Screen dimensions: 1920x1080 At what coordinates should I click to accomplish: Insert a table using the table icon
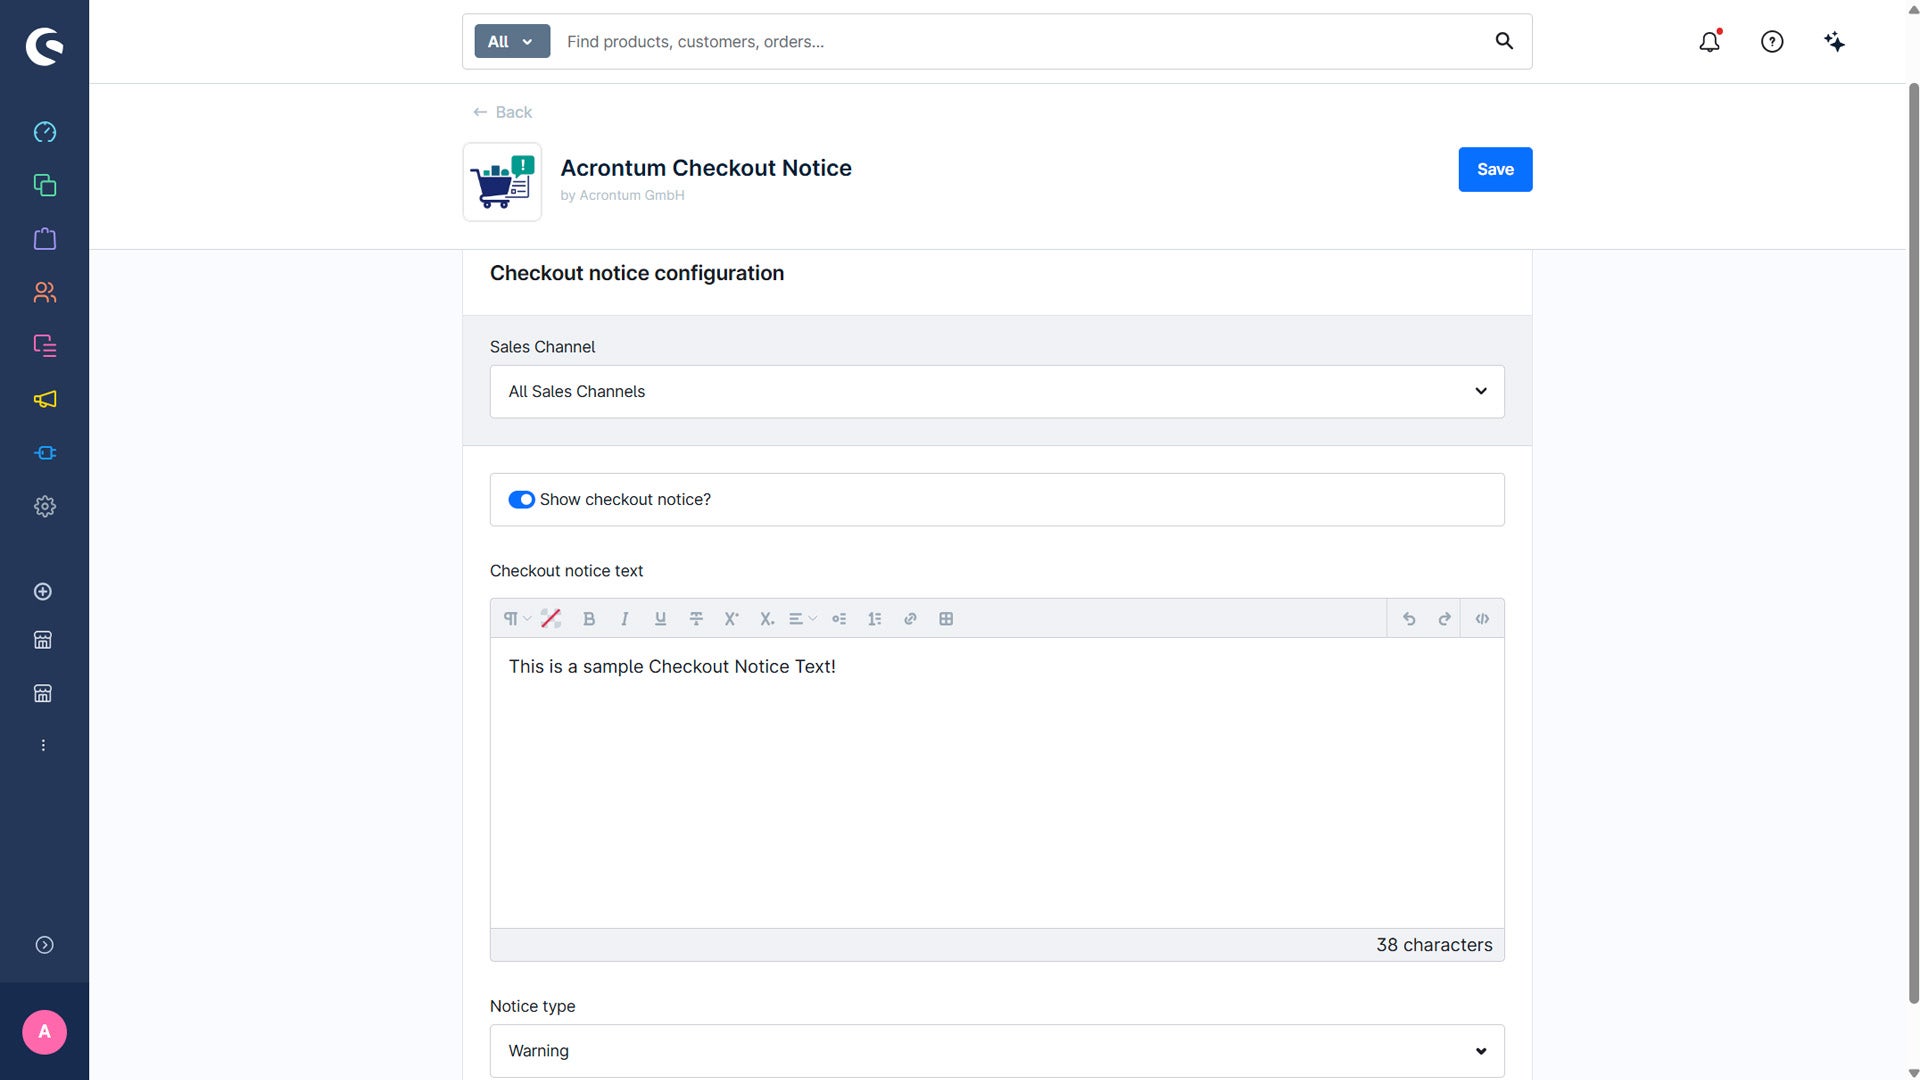pos(946,619)
